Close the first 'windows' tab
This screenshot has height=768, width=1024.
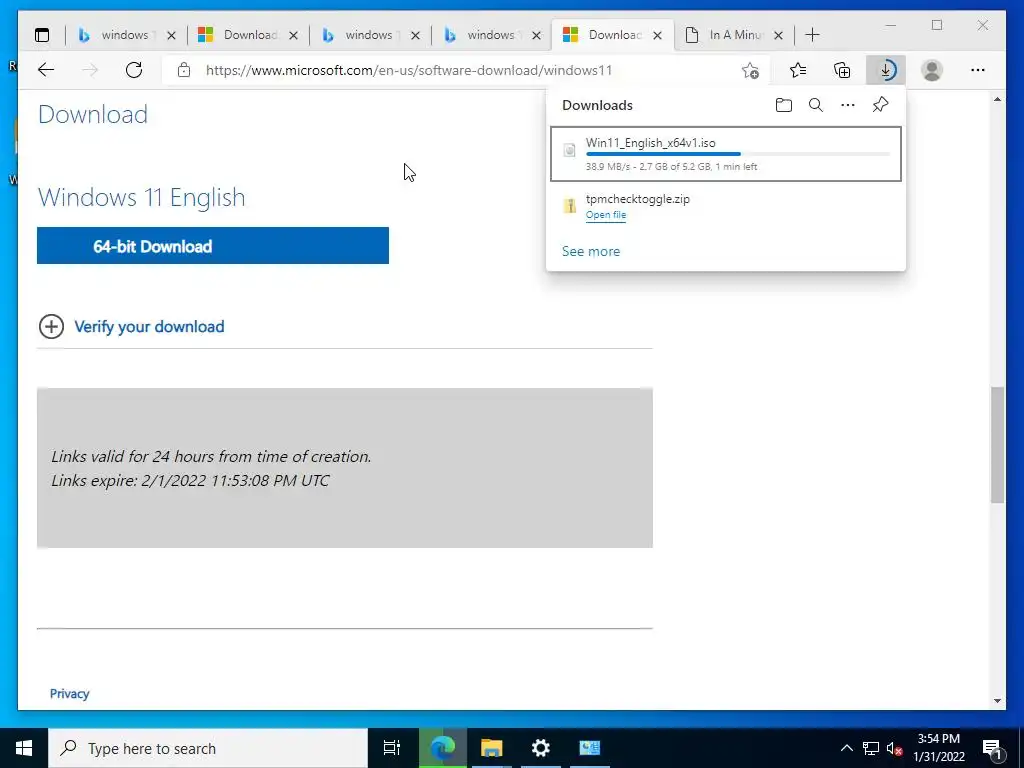click(171, 36)
